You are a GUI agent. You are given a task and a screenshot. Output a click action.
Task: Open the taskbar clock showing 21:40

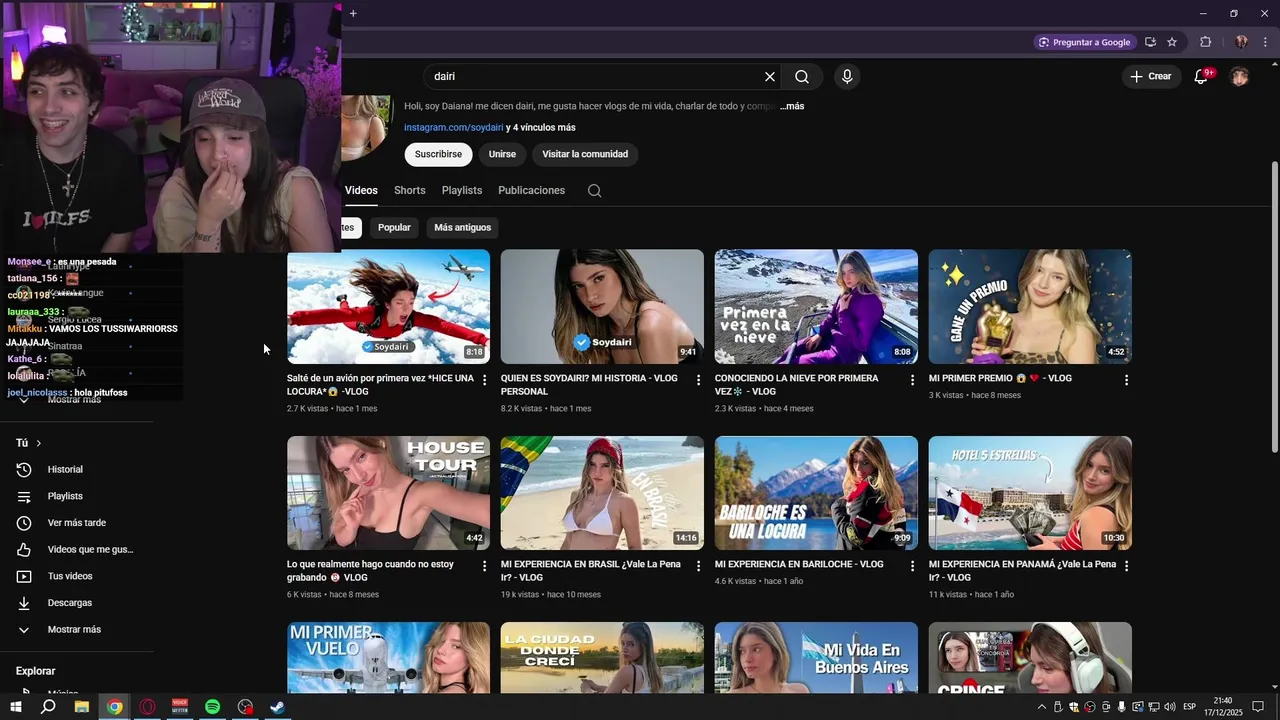pyautogui.click(x=1222, y=707)
